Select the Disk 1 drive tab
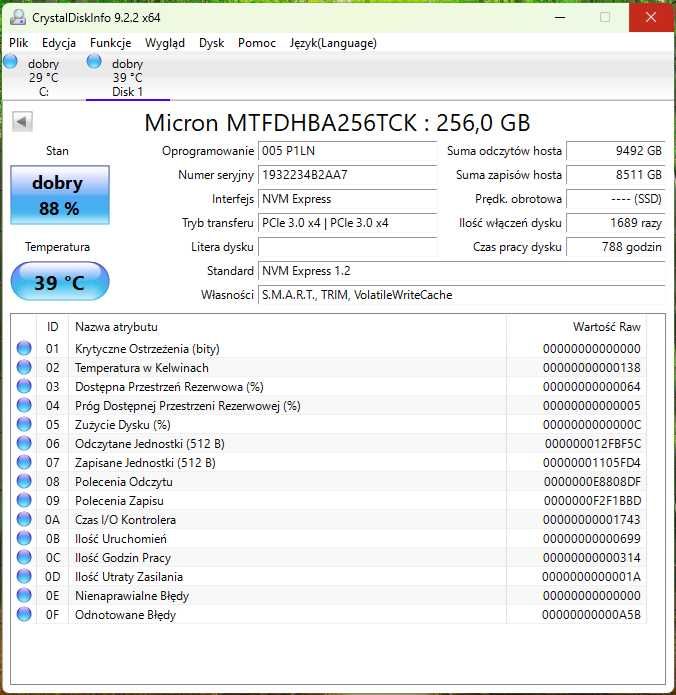 click(x=128, y=77)
